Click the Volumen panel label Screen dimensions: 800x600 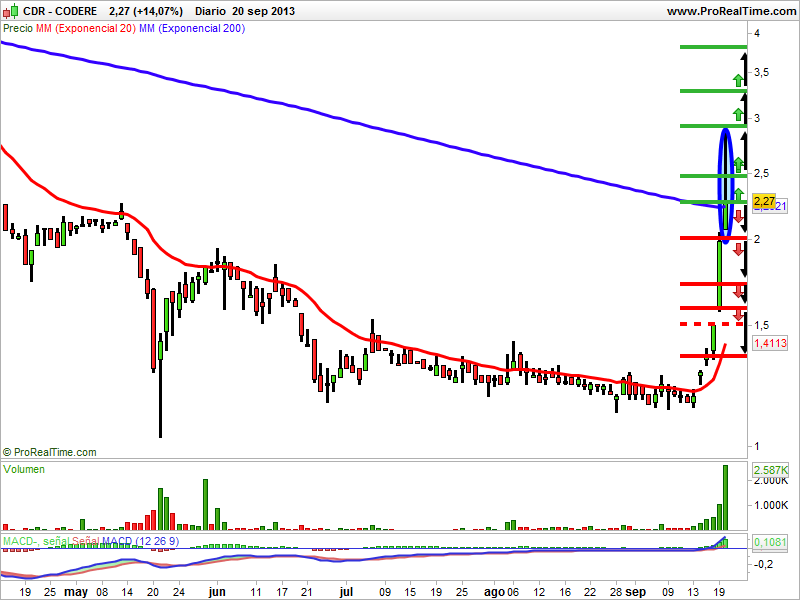point(24,469)
